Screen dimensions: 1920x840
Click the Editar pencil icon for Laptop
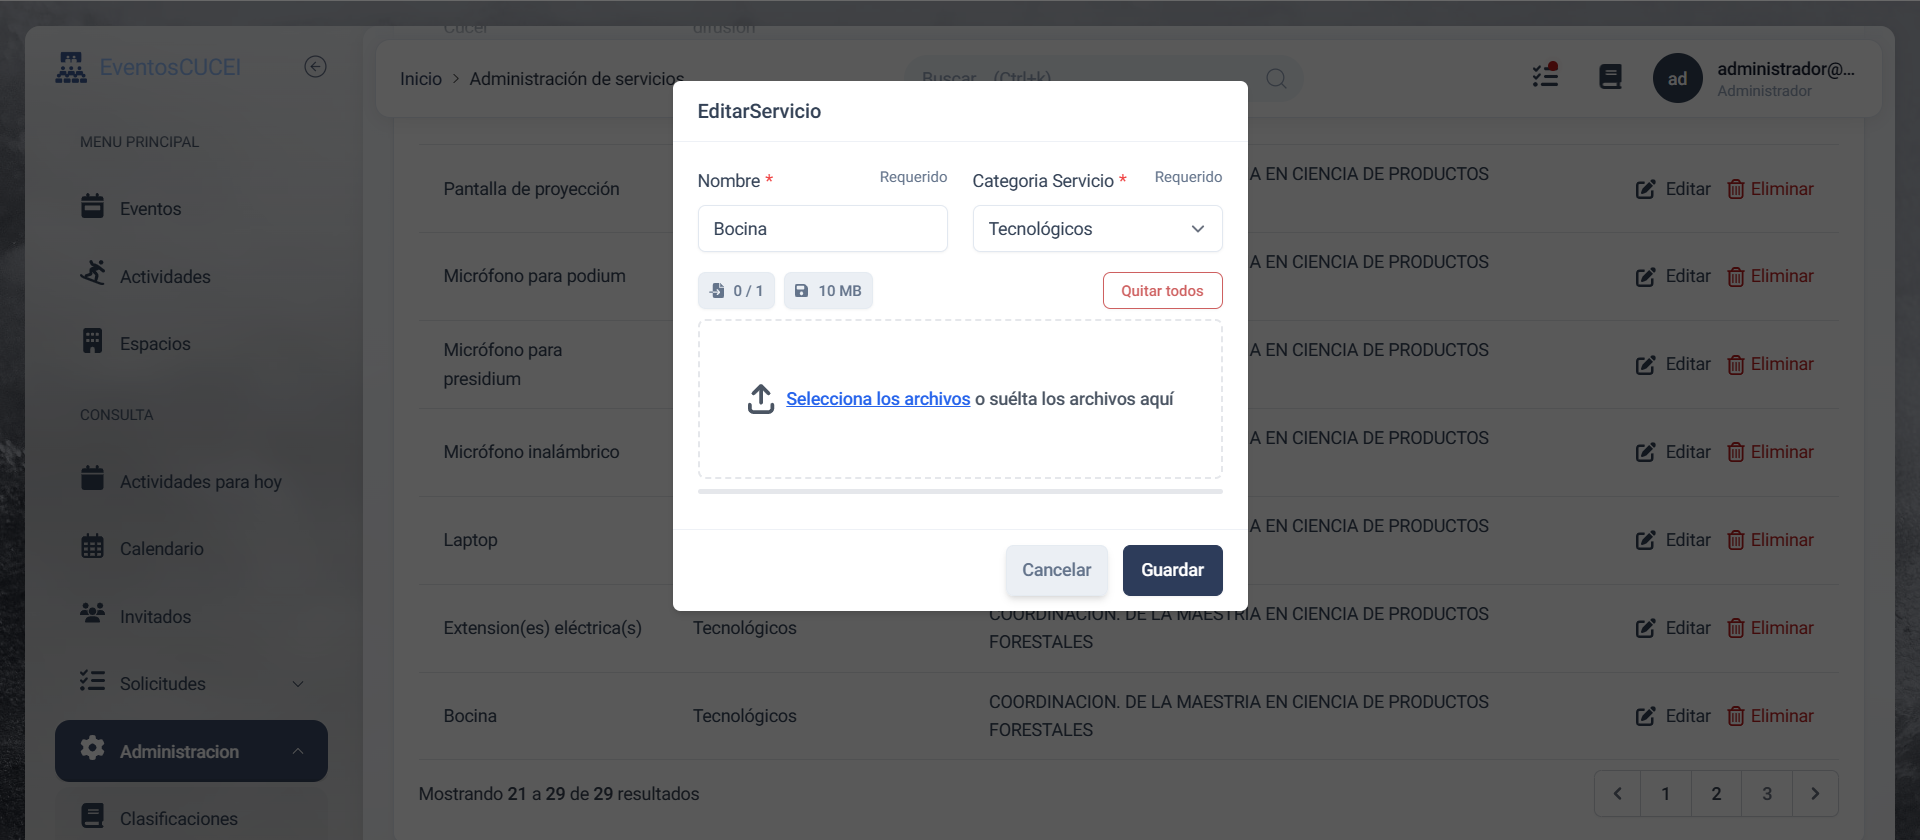1645,539
